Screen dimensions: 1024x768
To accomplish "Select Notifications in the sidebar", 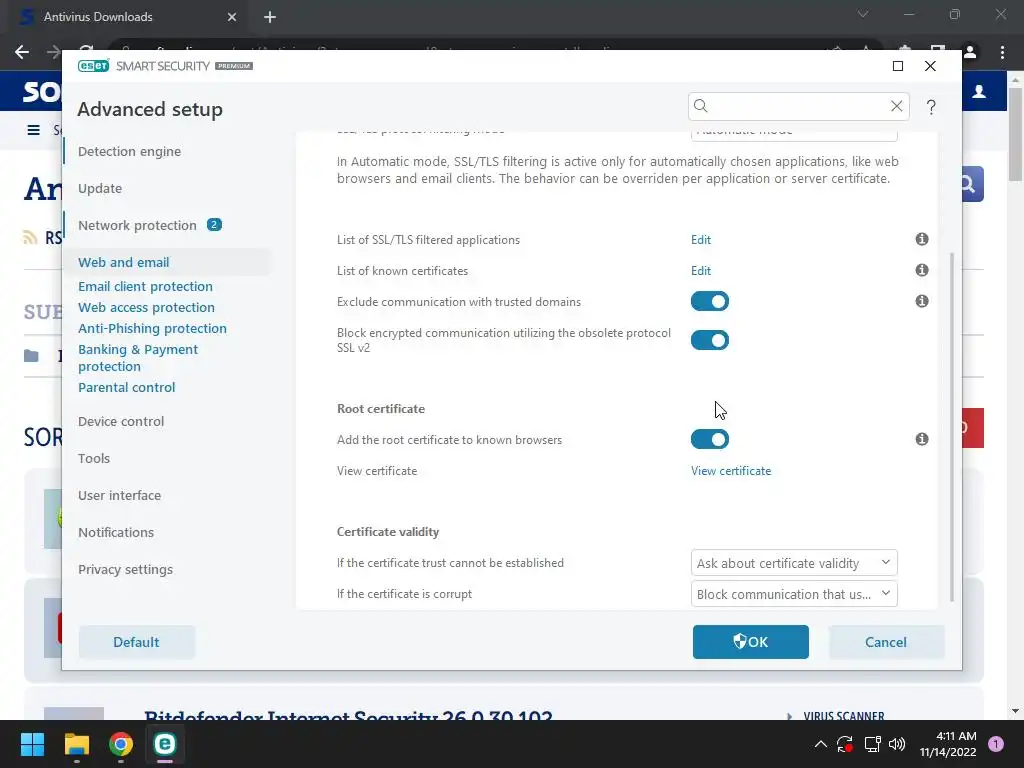I will [116, 532].
